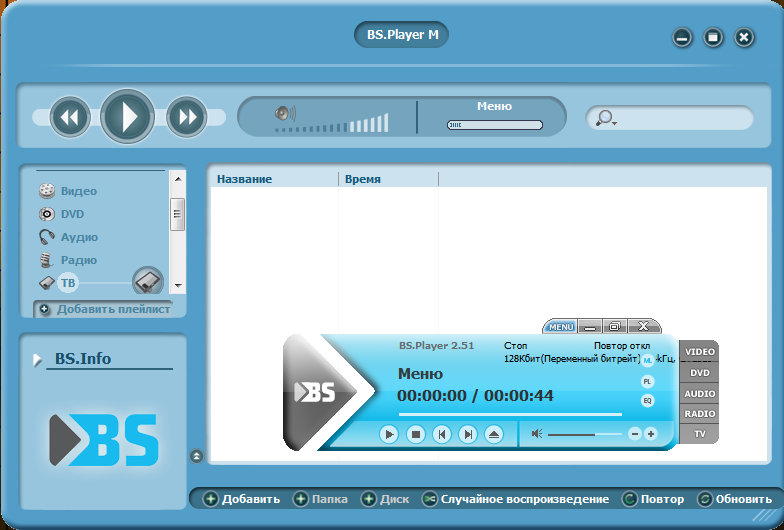Click the sidebar scrollbar thumb
Image resolution: width=784 pixels, height=530 pixels.
pos(178,214)
